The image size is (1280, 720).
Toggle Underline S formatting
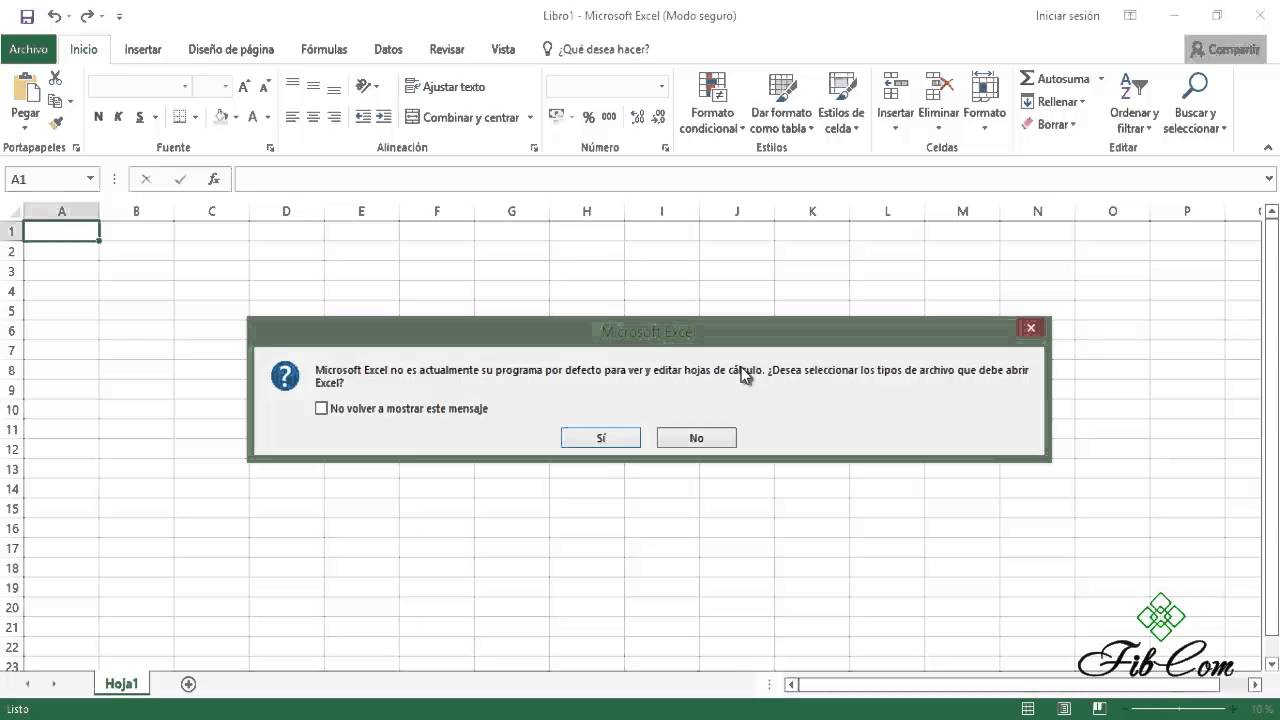[140, 117]
